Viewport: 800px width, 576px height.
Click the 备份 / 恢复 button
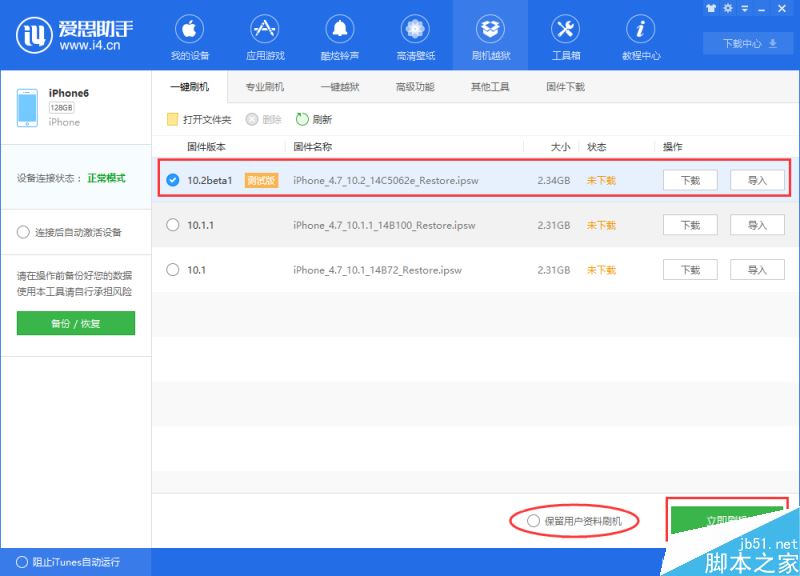tap(76, 323)
